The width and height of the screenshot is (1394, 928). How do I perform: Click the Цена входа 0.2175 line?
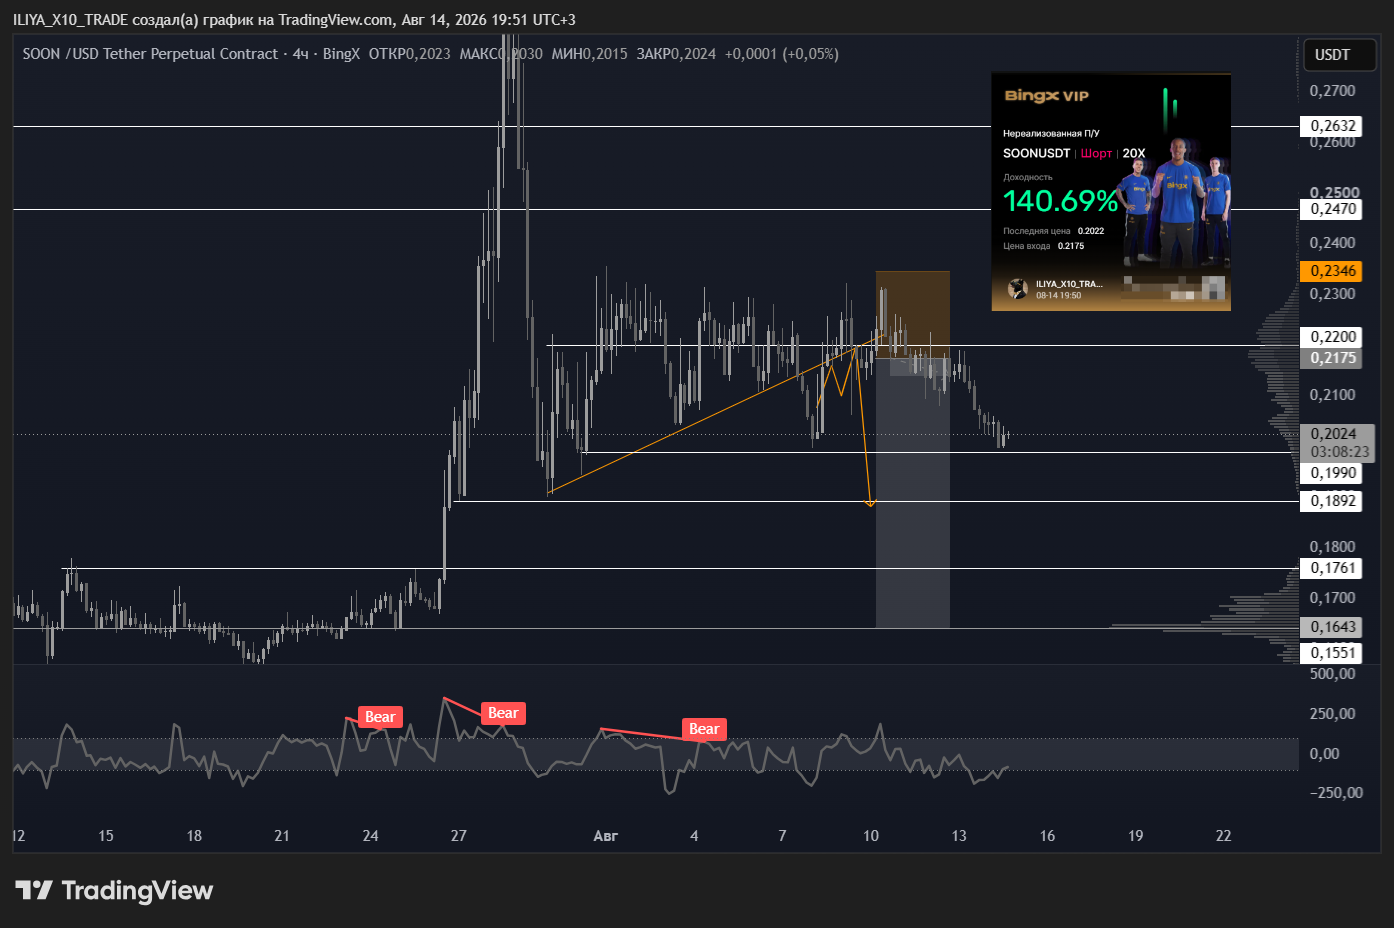(x=1043, y=246)
